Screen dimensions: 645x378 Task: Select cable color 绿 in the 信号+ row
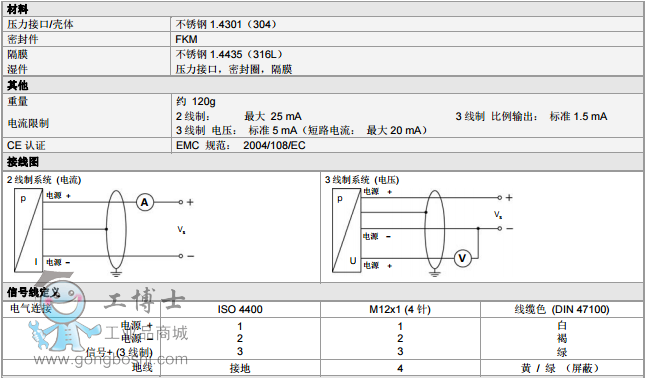click(562, 352)
